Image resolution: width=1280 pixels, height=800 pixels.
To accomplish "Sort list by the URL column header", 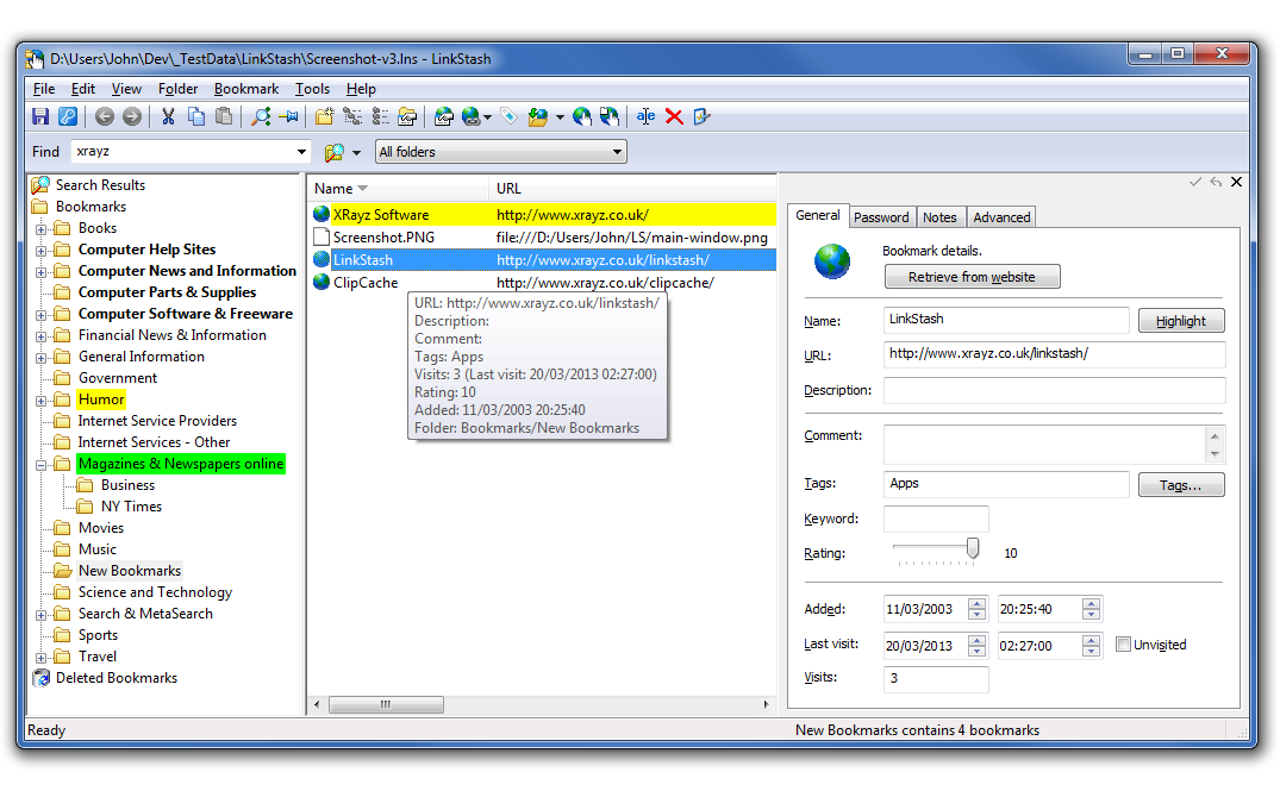I will (x=632, y=188).
